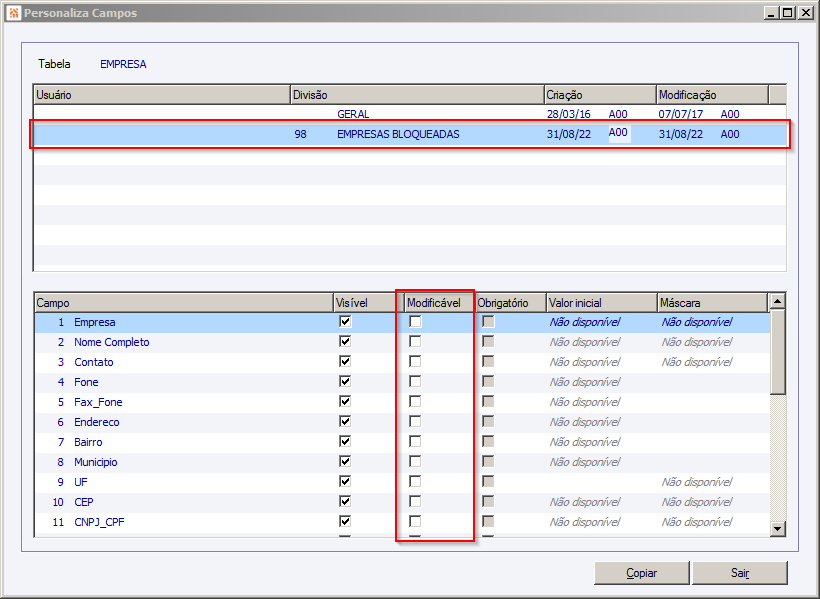Toggle Visível checkbox for Endereco field

pyautogui.click(x=345, y=421)
